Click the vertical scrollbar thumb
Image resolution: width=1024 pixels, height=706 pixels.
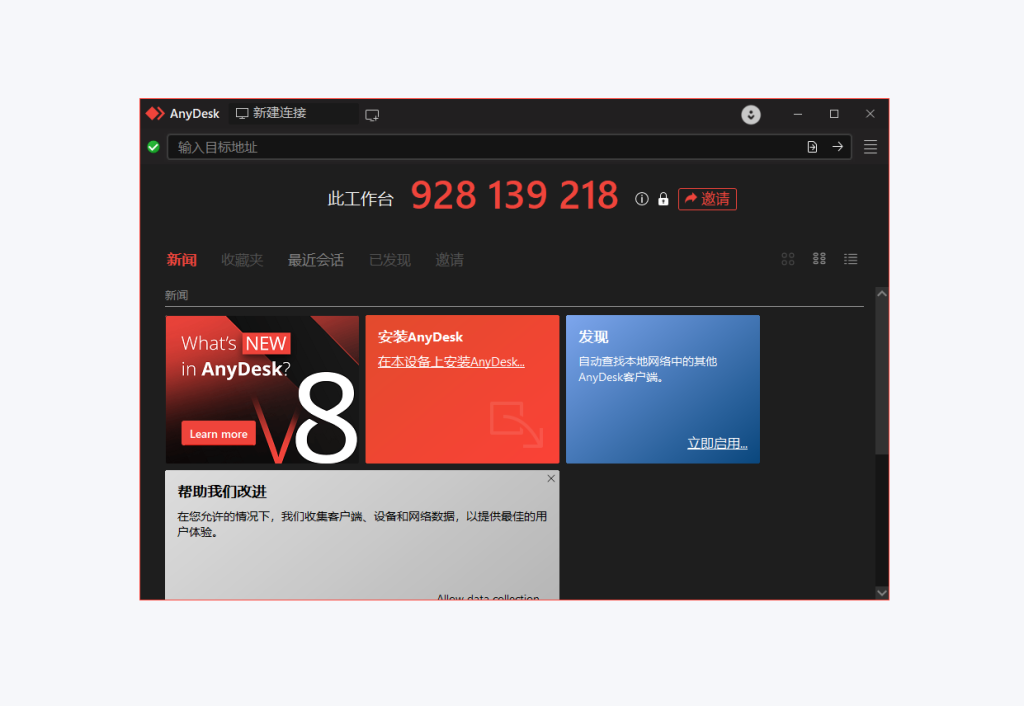(882, 377)
